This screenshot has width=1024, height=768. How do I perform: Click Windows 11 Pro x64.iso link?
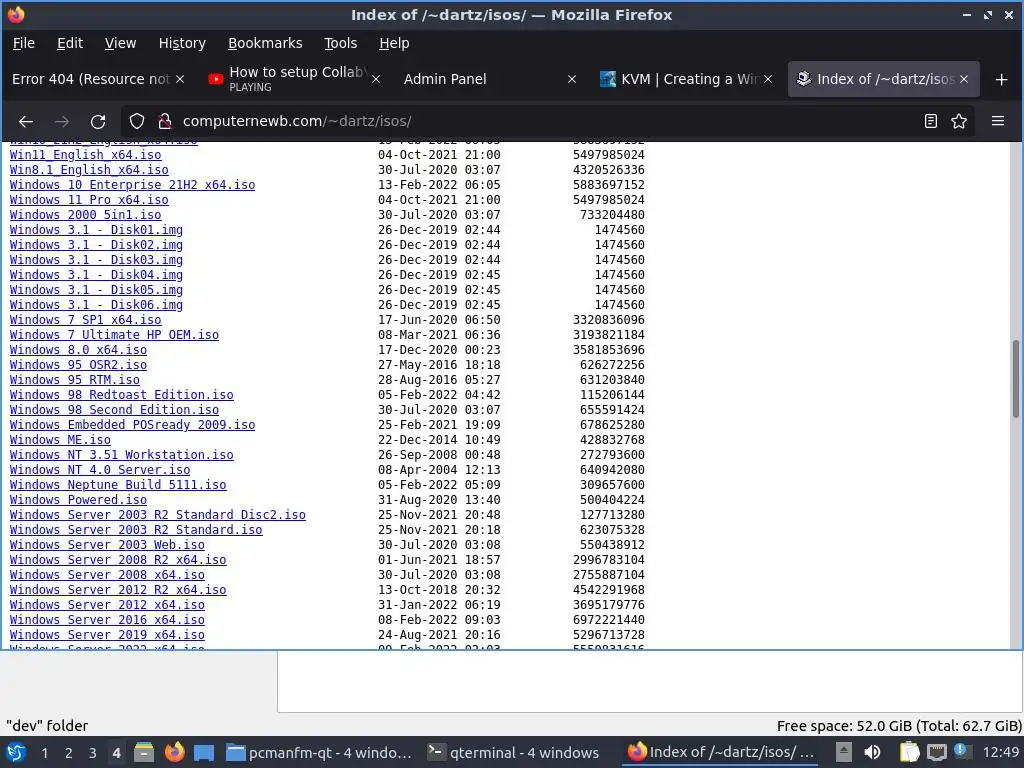click(x=89, y=200)
